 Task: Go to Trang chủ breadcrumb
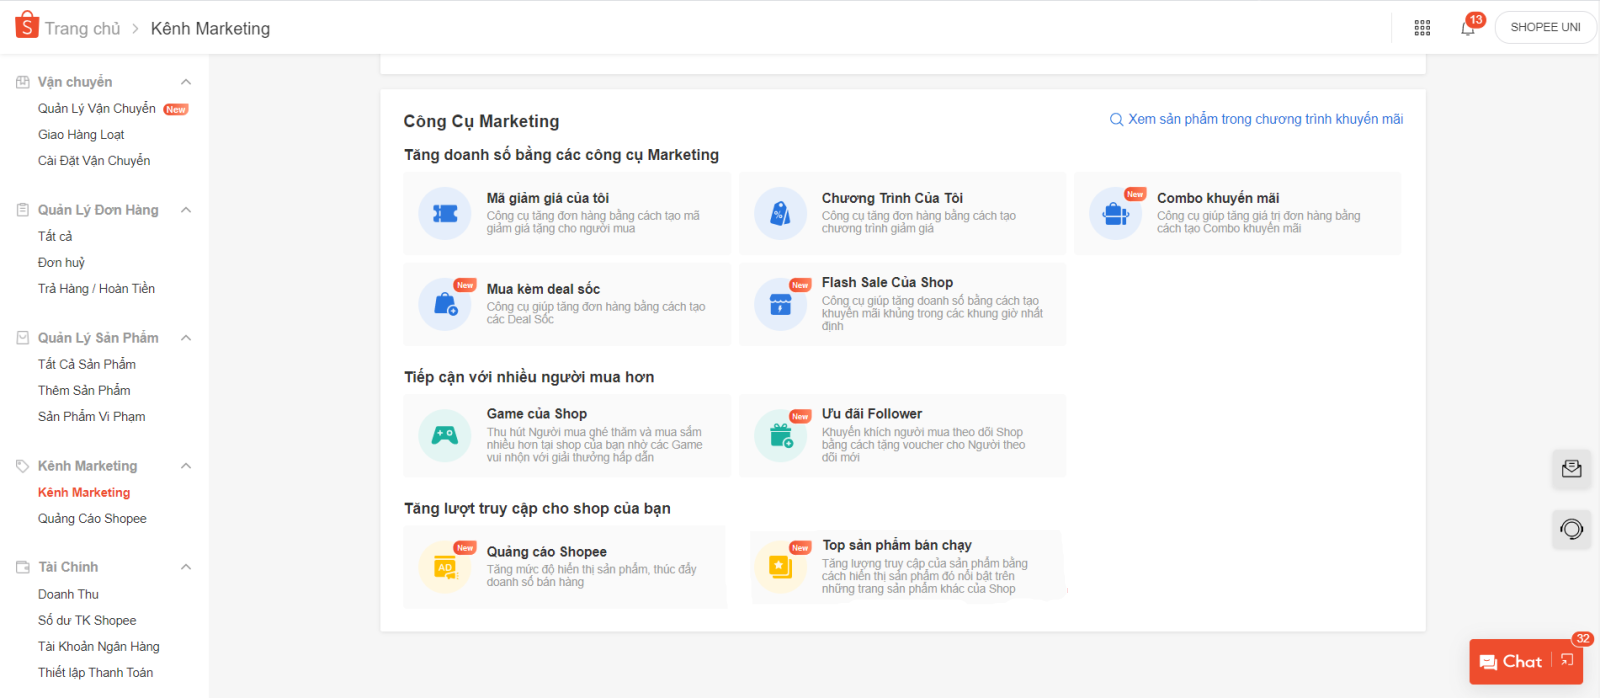pyautogui.click(x=82, y=29)
